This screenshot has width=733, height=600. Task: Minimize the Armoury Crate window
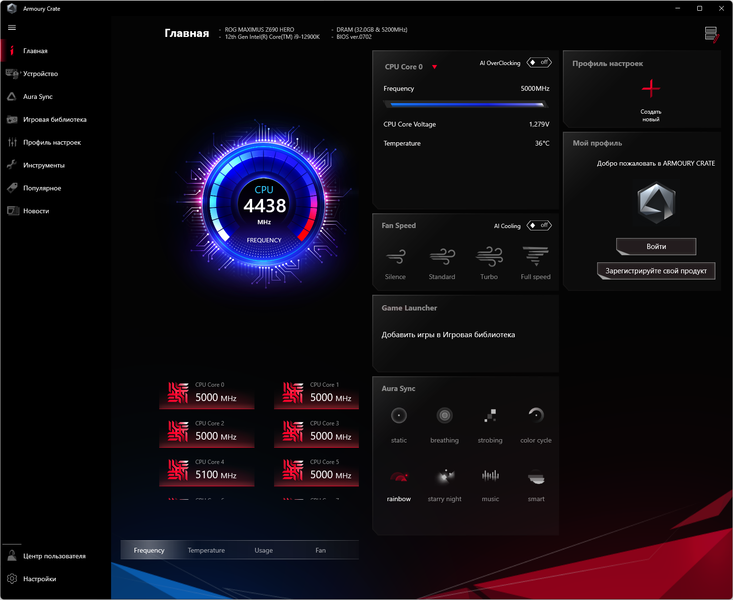pos(677,8)
